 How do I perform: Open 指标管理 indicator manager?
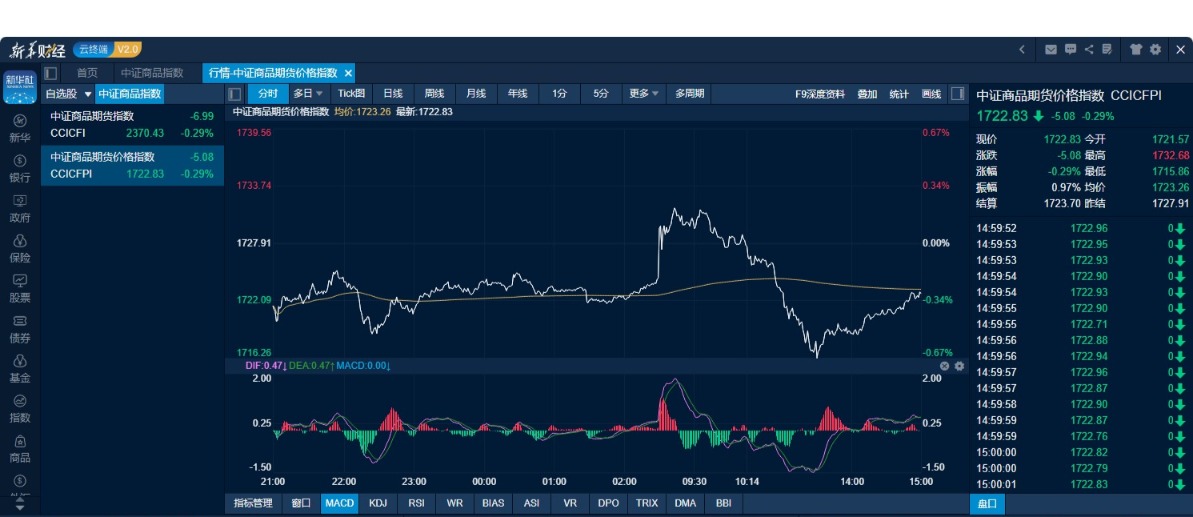click(253, 503)
